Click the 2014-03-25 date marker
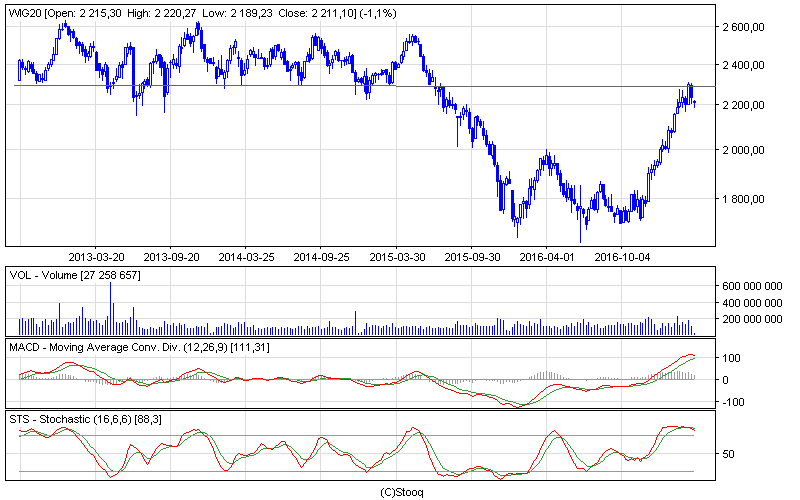Image resolution: width=800 pixels, height=500 pixels. click(246, 257)
